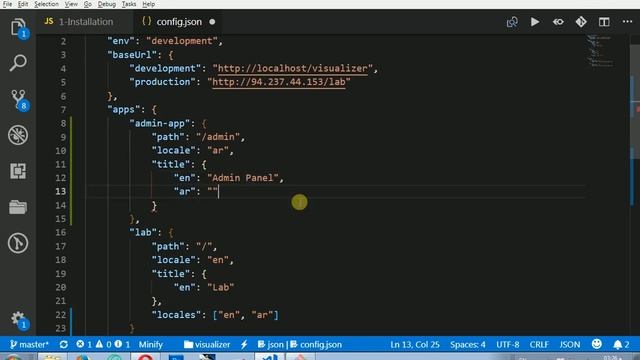Click the "env" key on line 2
Screen dimensions: 640x360
point(121,41)
